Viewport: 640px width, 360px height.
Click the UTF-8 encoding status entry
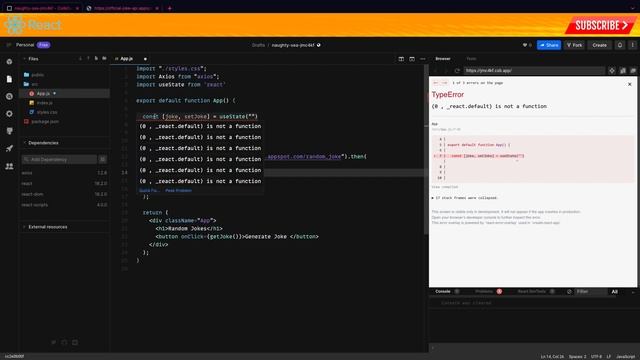pos(596,357)
